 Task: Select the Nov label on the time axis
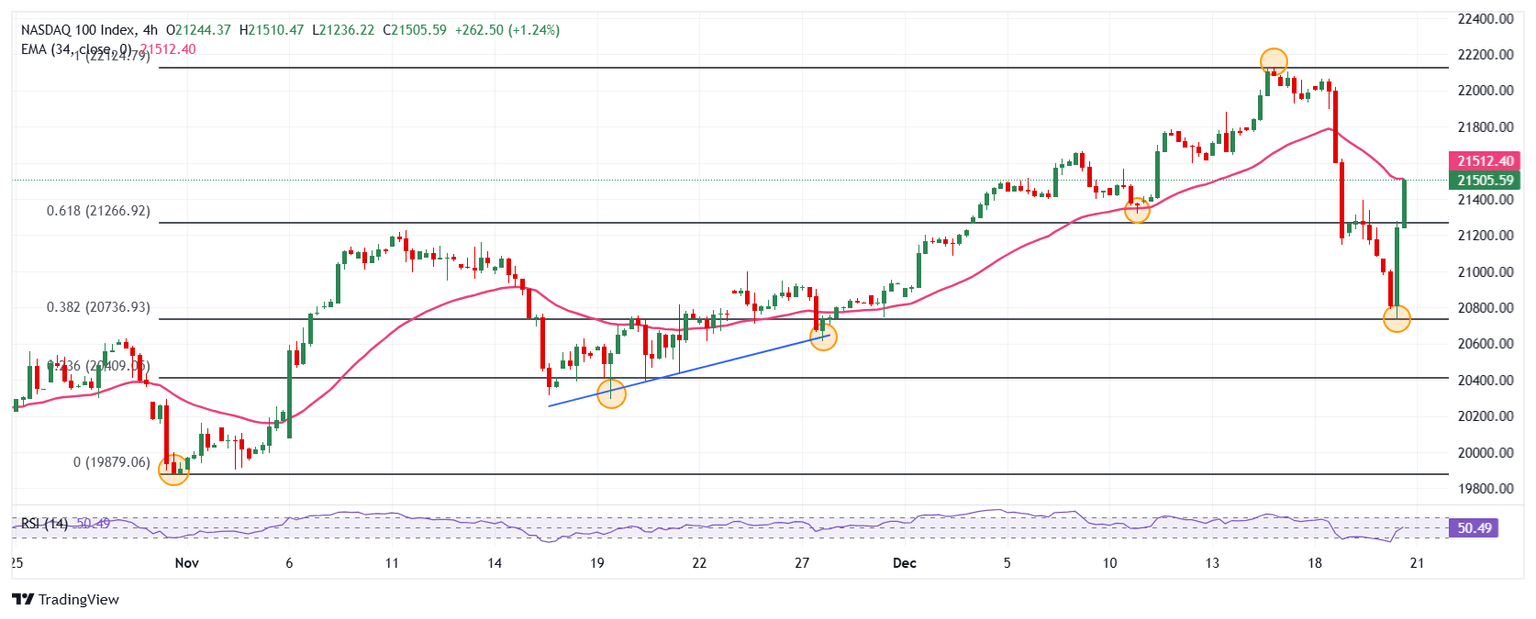187,563
